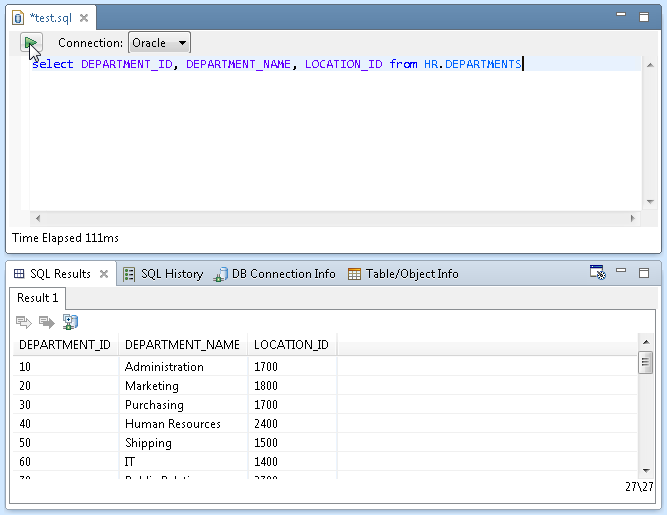This screenshot has width=667, height=515.
Task: Select the Human Resources cell
Action: tap(173, 424)
